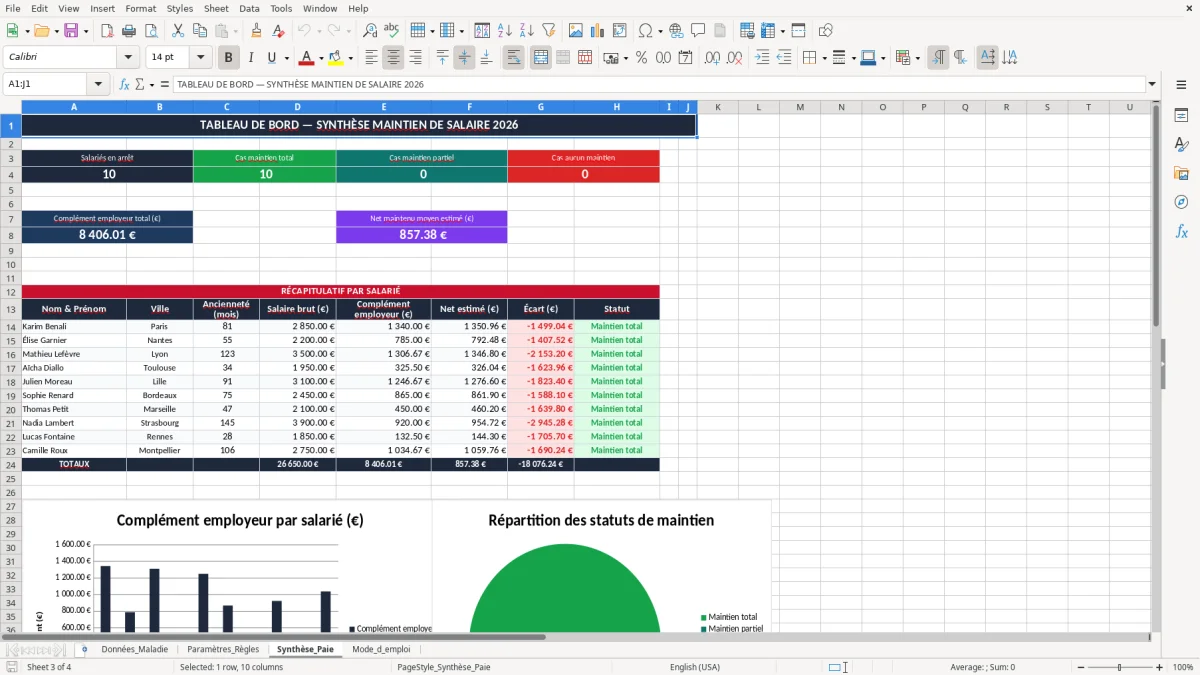1200x675 pixels.
Task: Run the Spelling check
Action: tap(391, 31)
